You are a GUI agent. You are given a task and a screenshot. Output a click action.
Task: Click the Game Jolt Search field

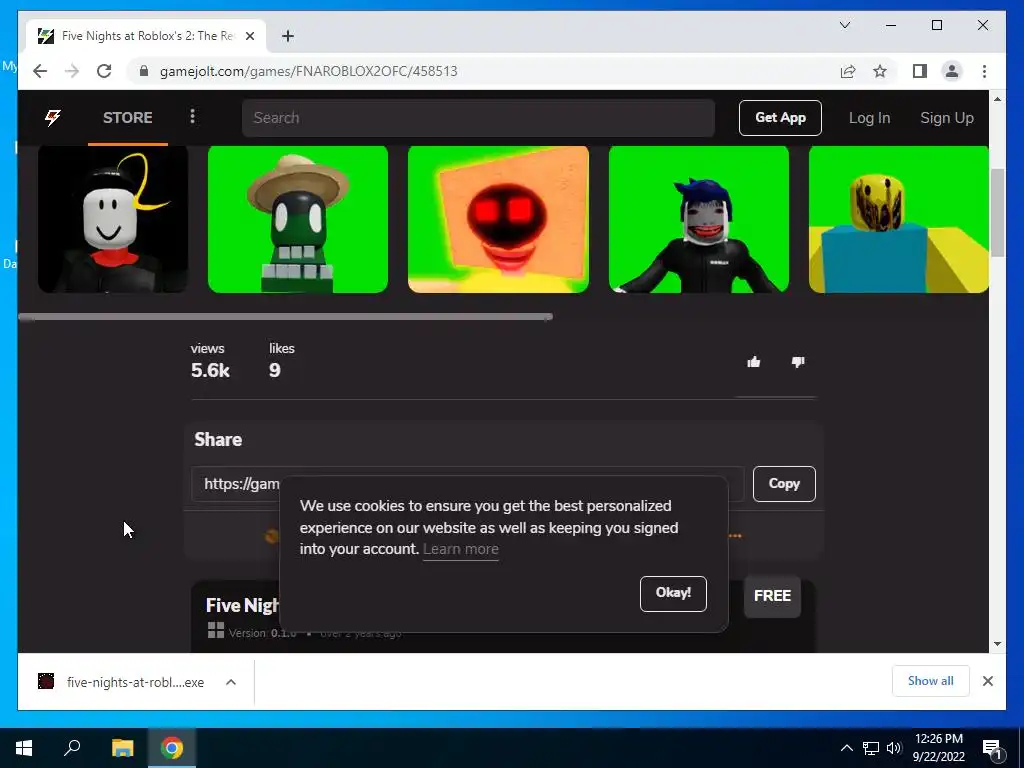pos(478,118)
